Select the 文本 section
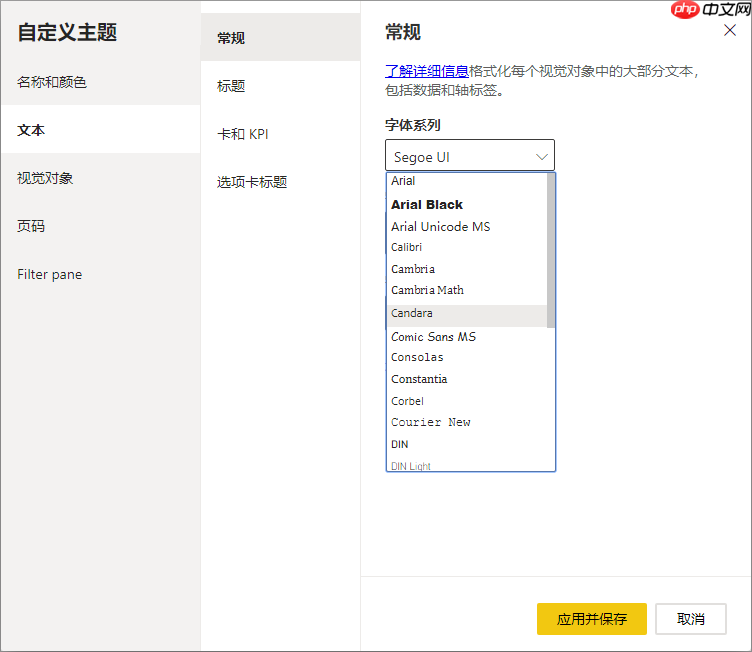The height and width of the screenshot is (652, 752). coord(100,130)
